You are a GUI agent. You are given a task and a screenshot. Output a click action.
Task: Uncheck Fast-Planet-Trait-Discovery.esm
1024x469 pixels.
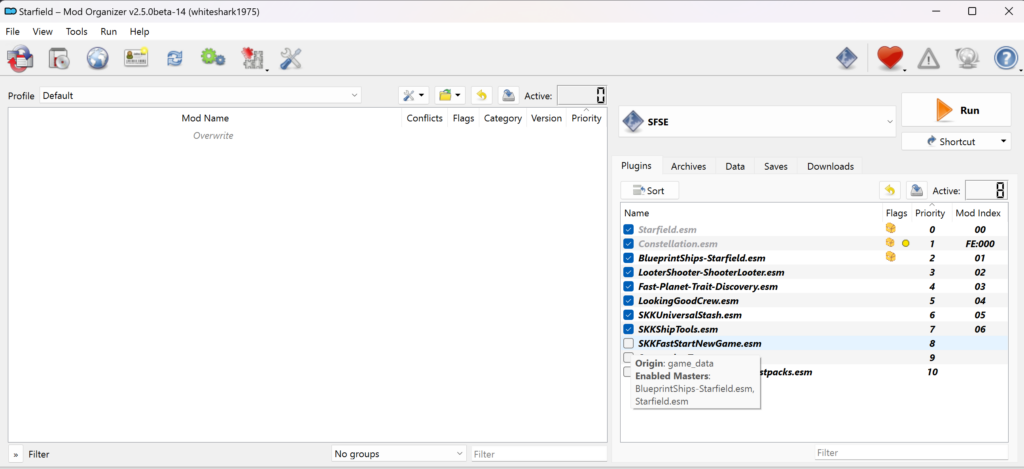[x=628, y=287]
